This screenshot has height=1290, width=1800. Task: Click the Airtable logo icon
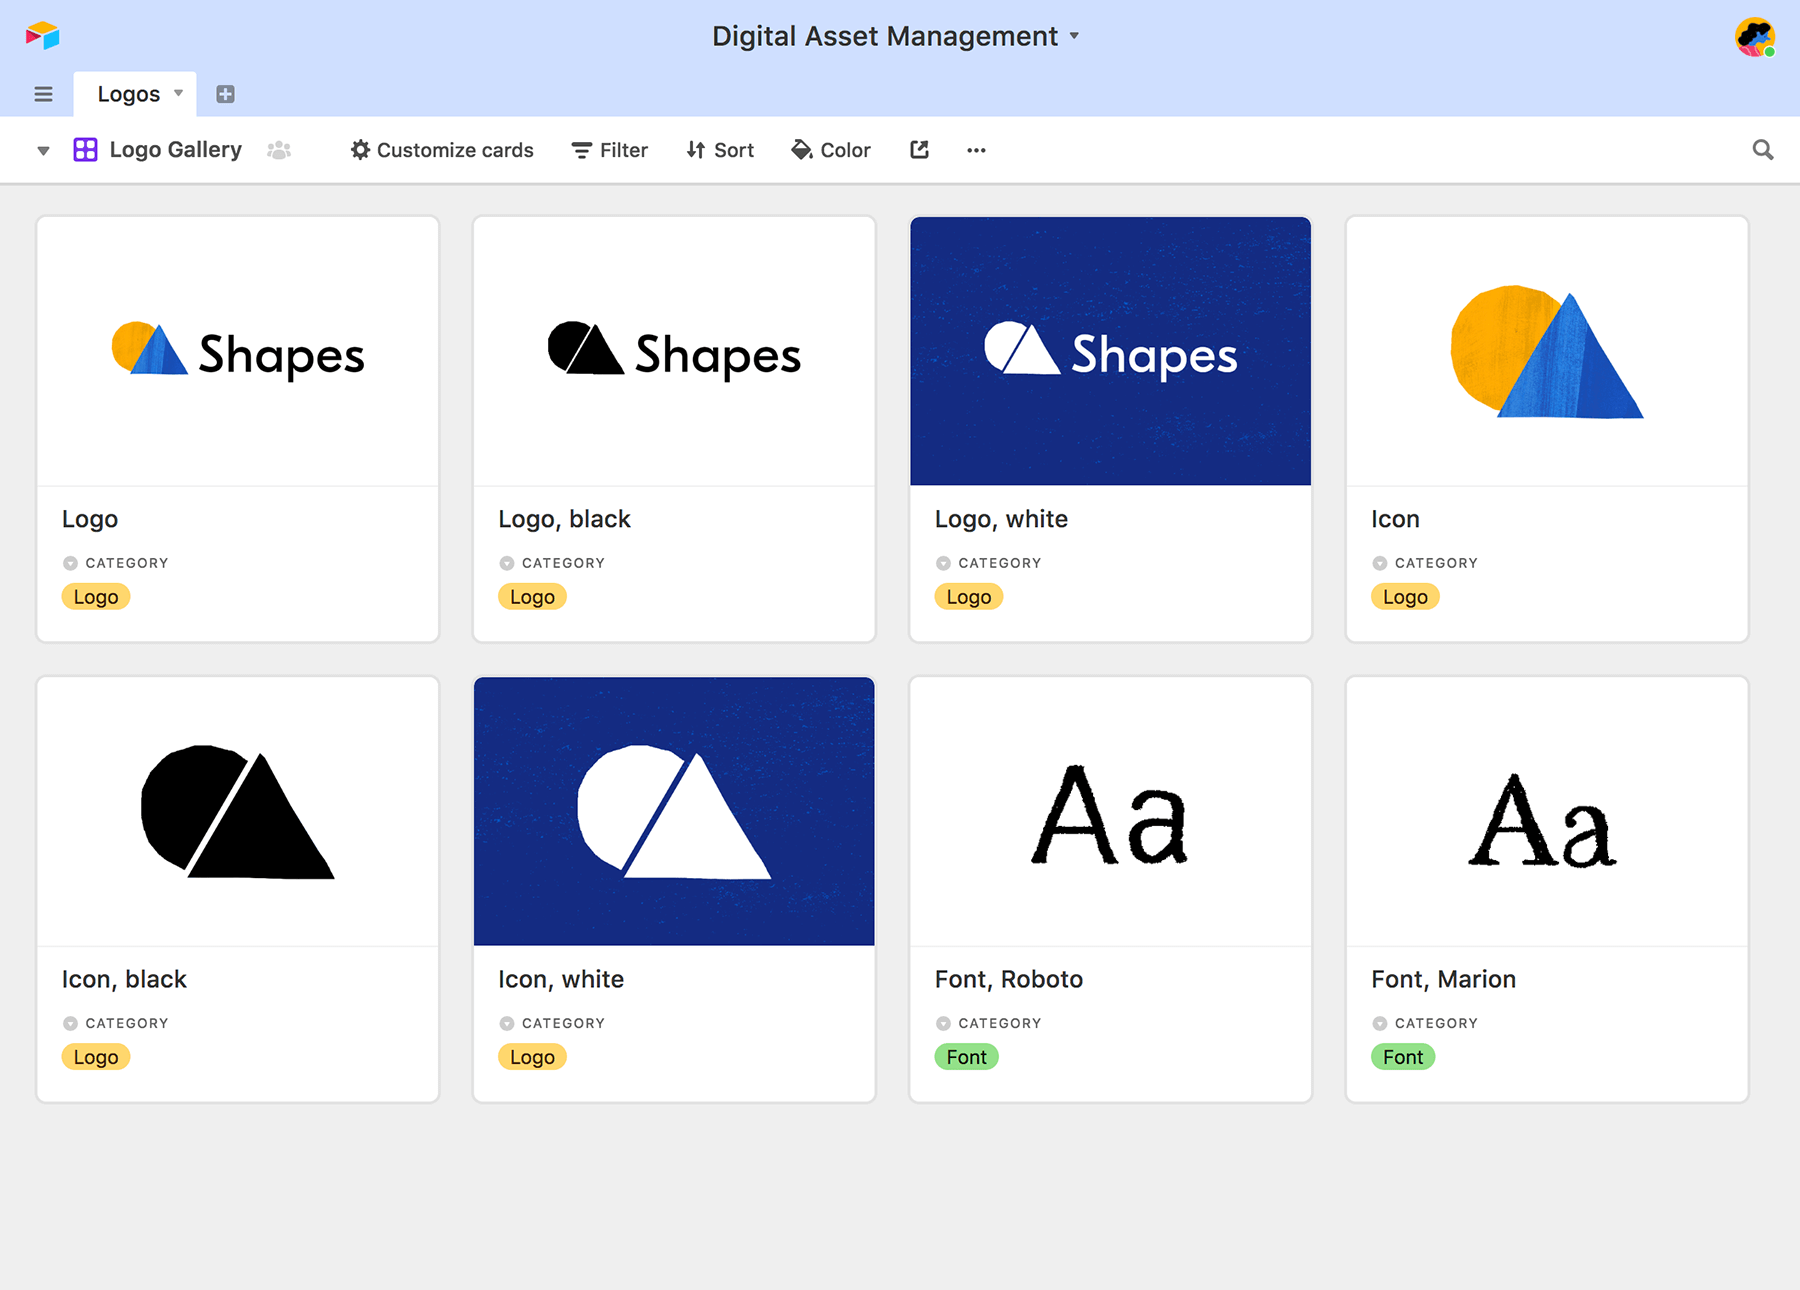(x=42, y=36)
